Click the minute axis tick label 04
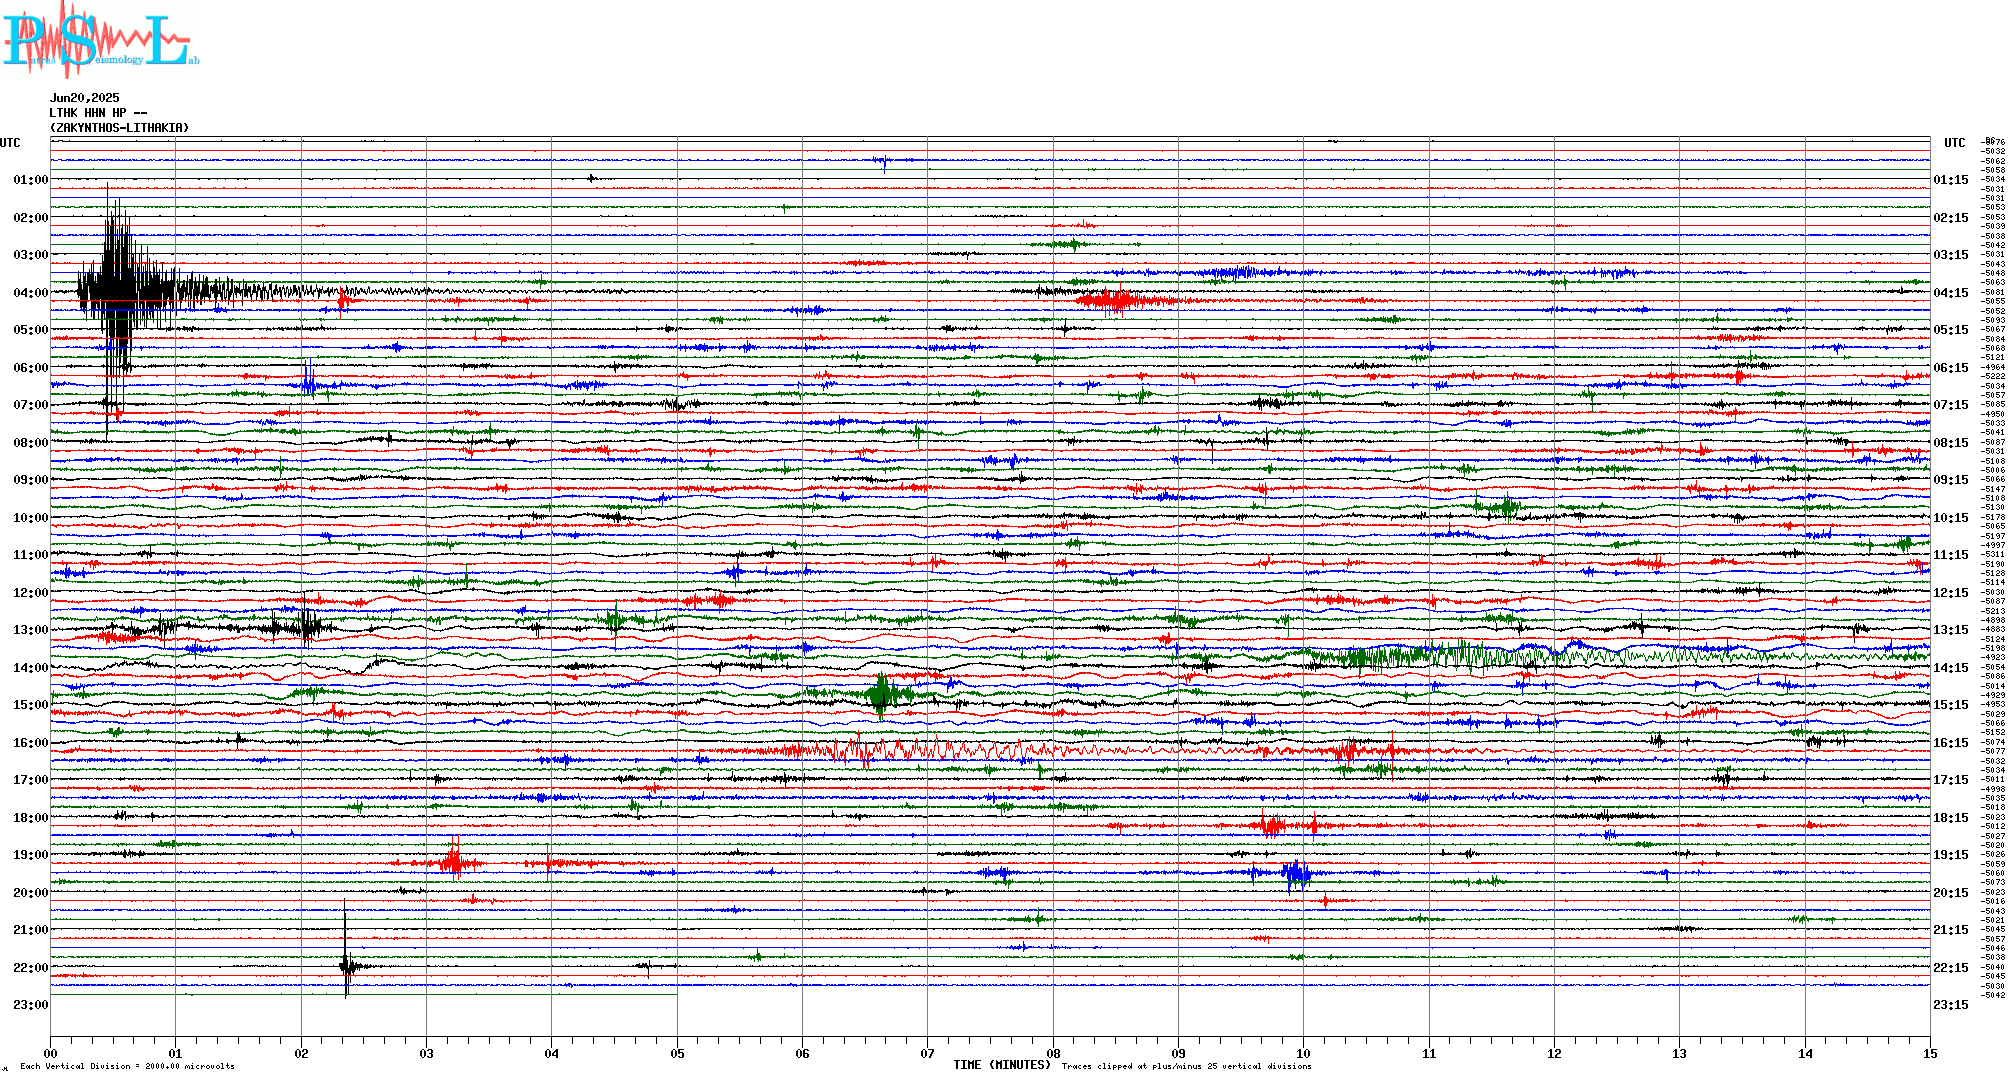 pos(552,1053)
